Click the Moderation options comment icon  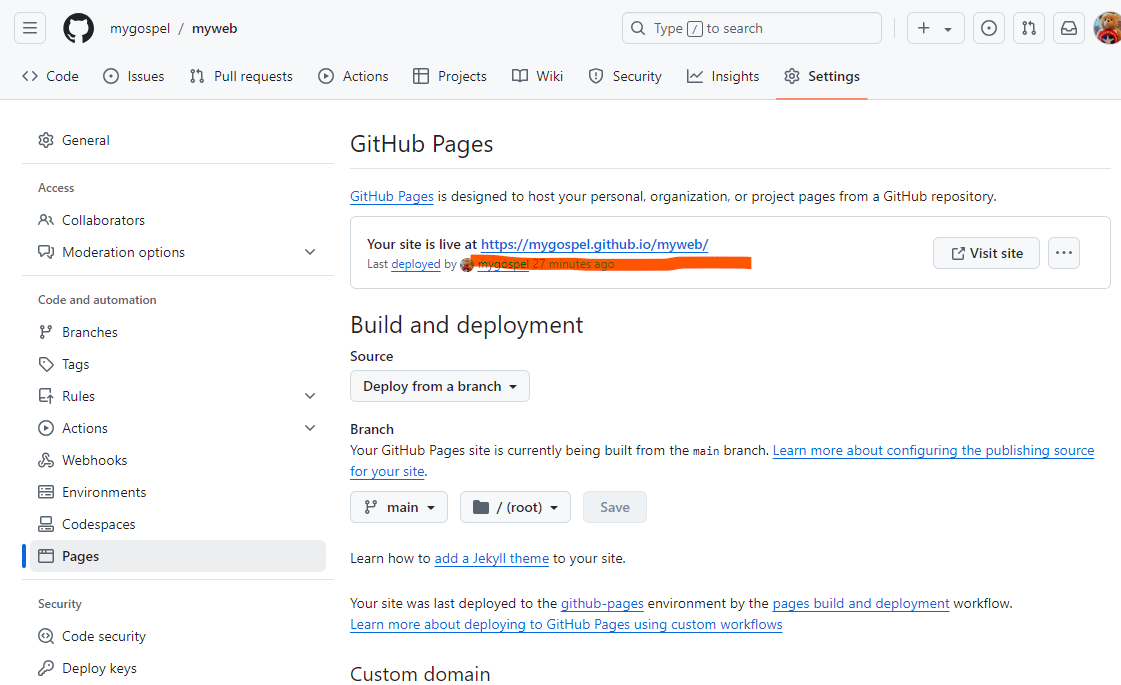coord(46,252)
